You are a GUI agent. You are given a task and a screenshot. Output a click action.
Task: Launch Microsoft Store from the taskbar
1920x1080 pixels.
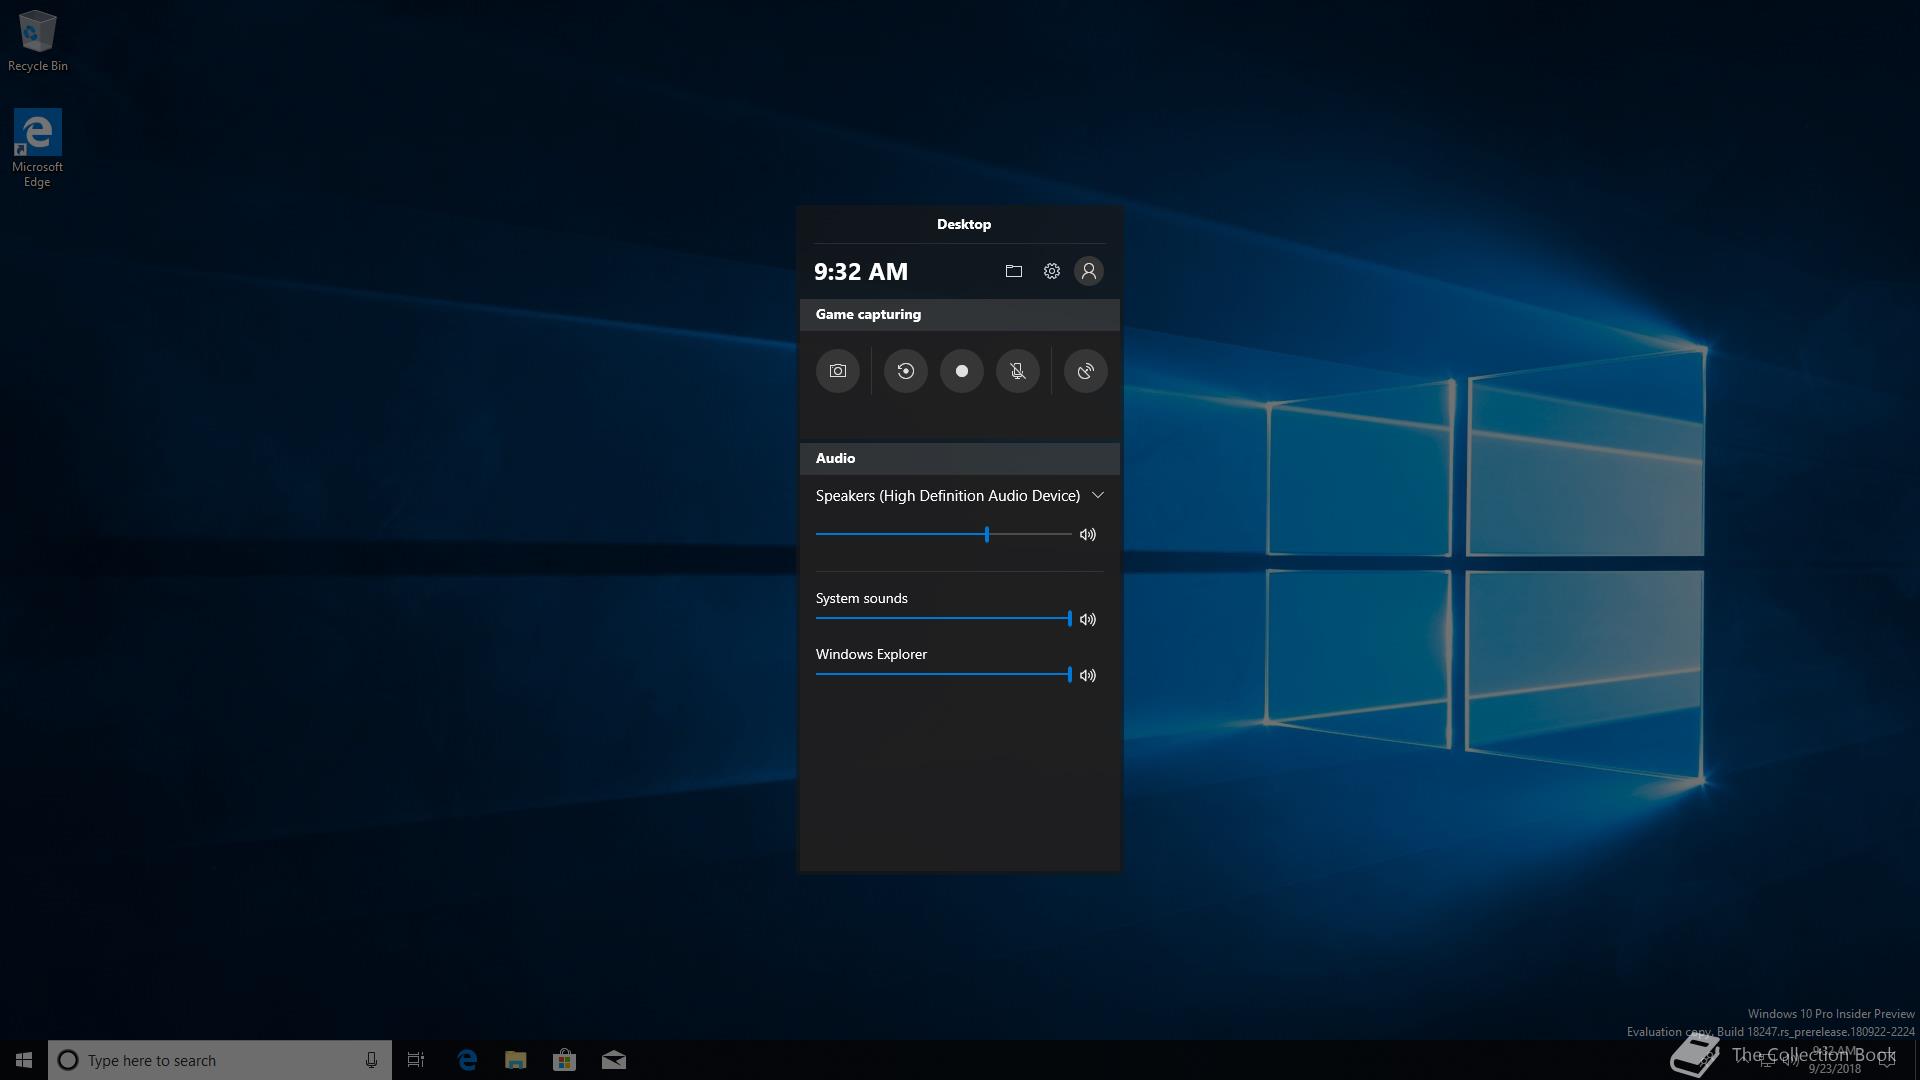pos(564,1060)
